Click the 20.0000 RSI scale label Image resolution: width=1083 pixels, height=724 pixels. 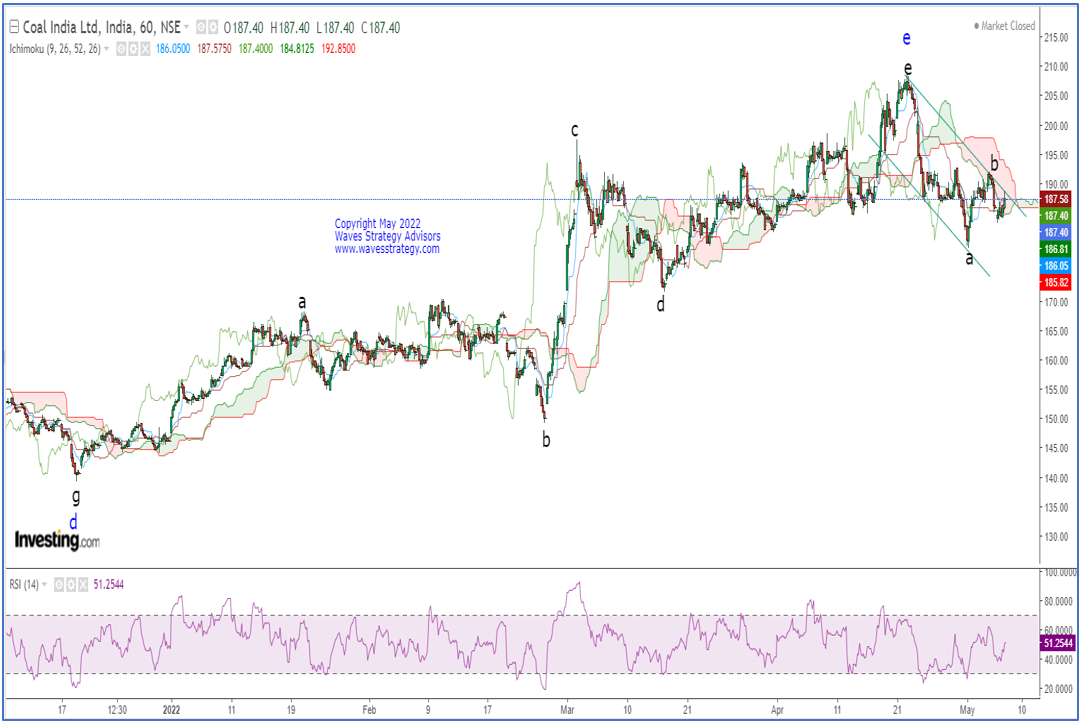(1060, 689)
